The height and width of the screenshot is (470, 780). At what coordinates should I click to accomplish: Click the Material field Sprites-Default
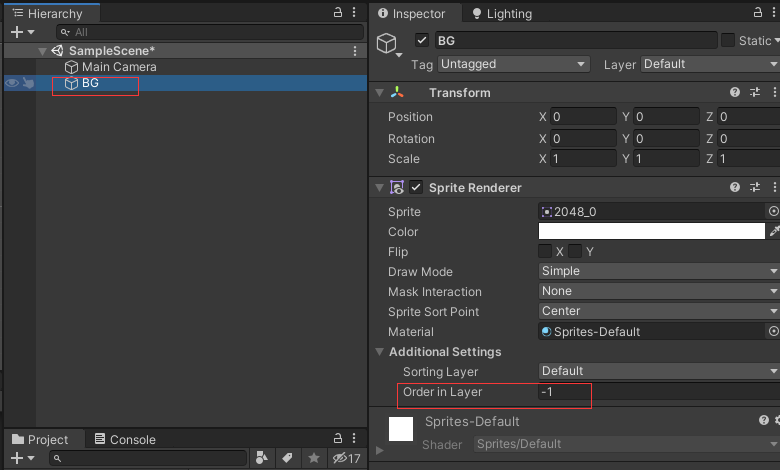[x=651, y=331]
